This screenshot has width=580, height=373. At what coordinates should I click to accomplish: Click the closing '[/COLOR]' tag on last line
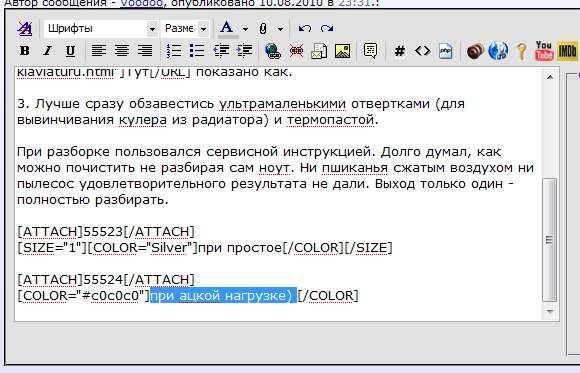(328, 295)
